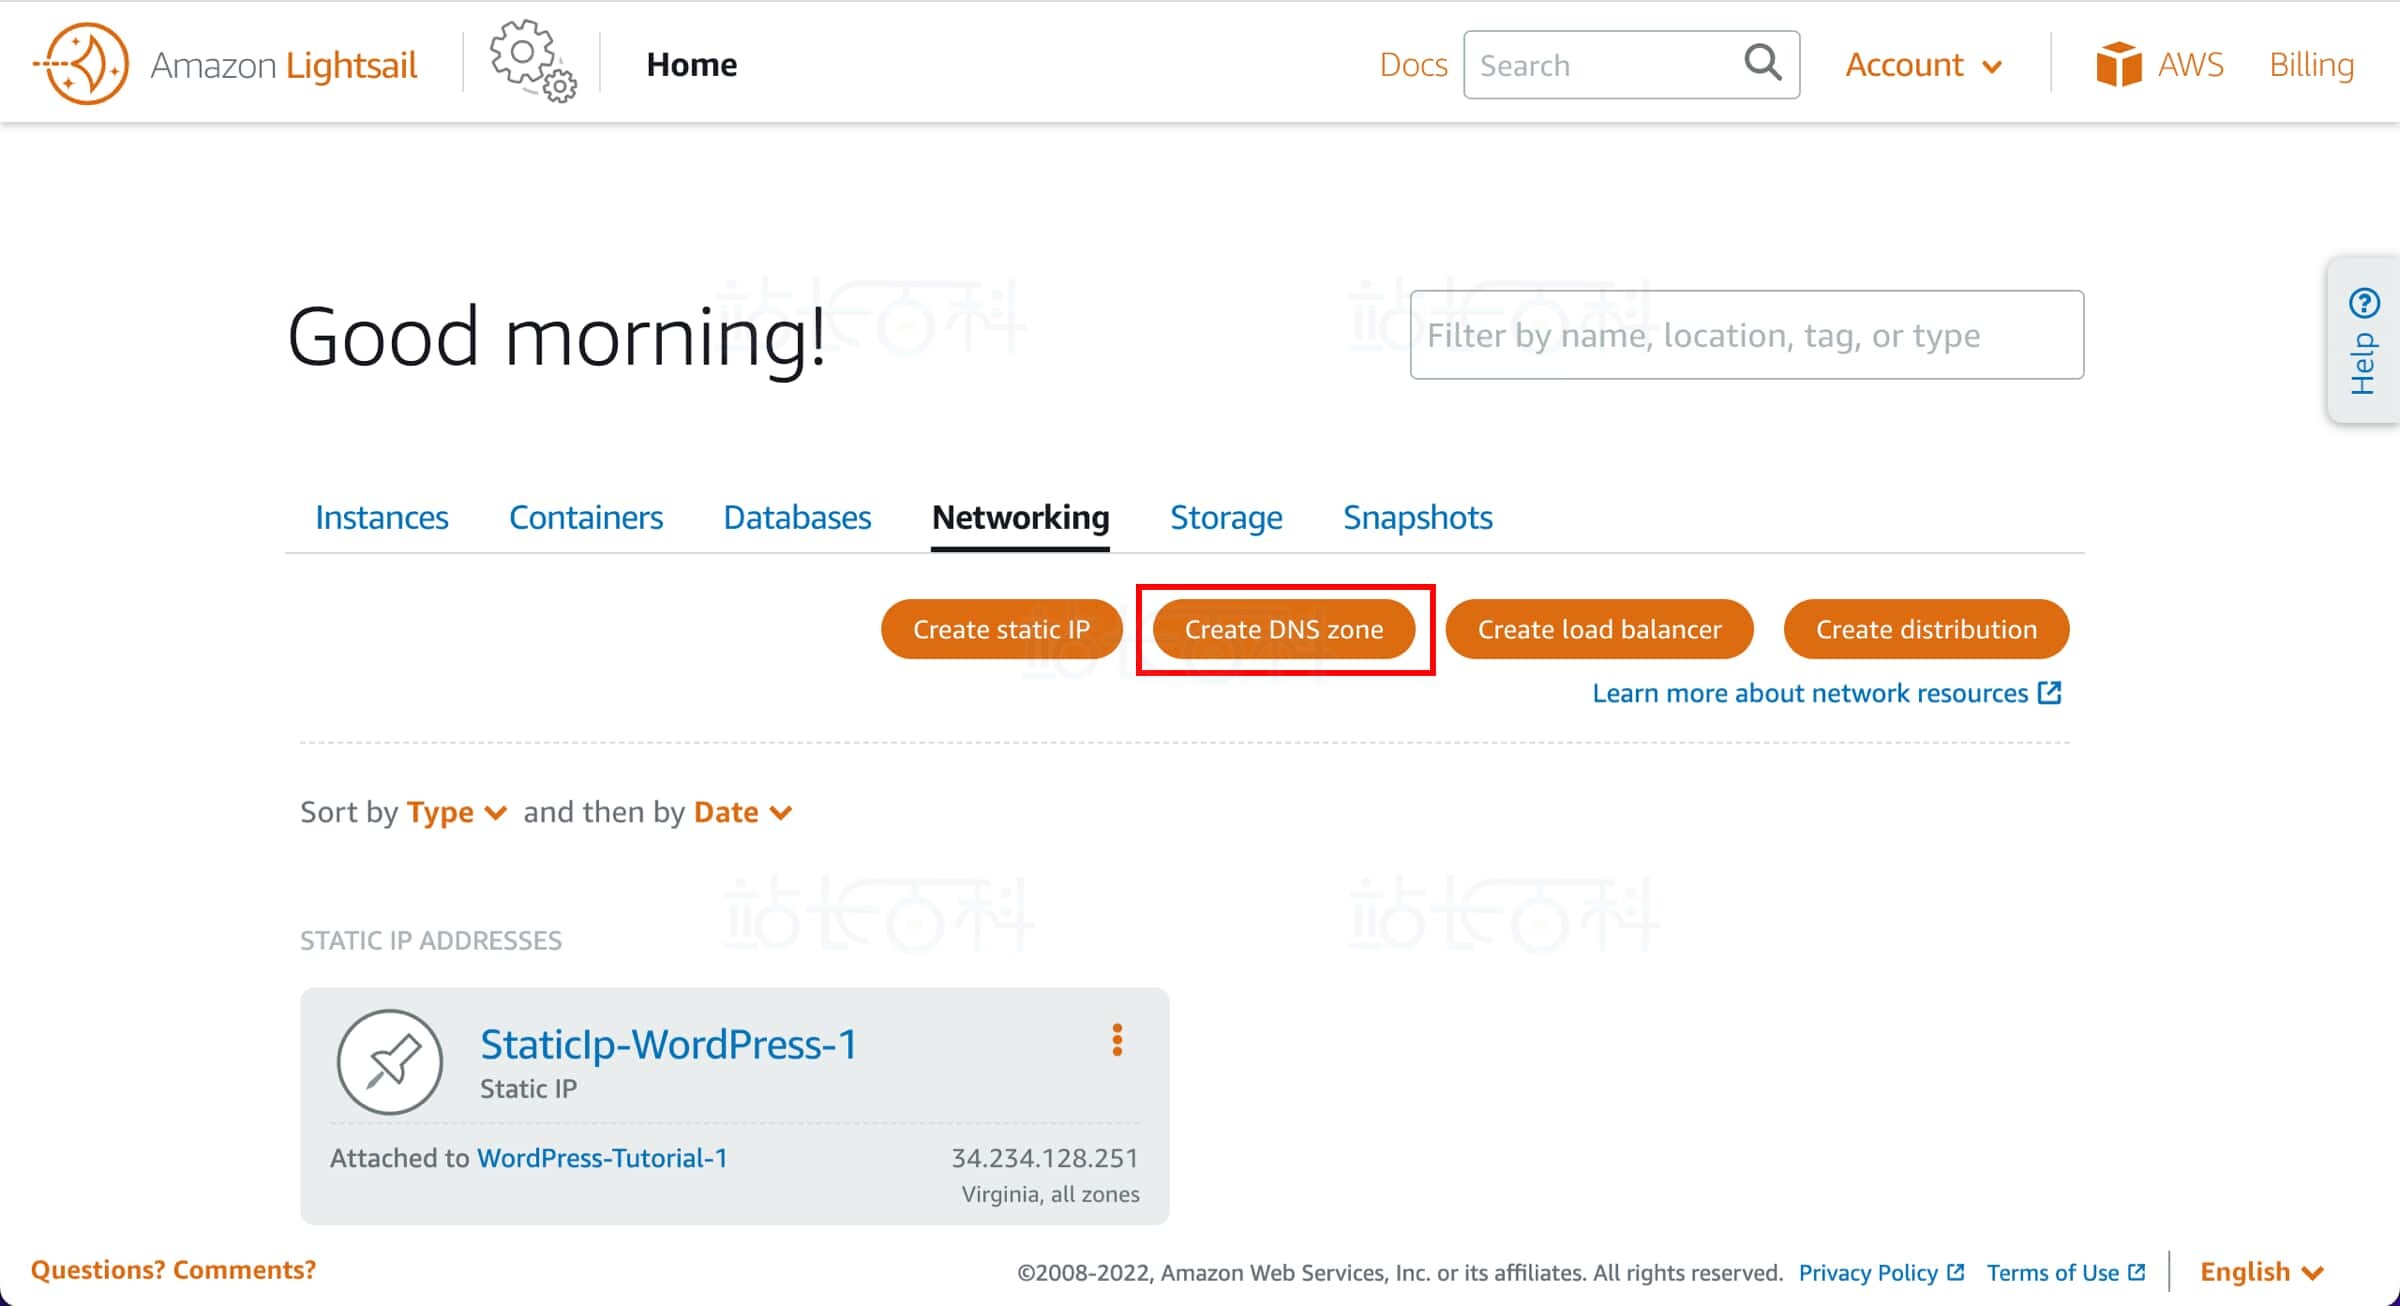Switch to the Instances tab
Image resolution: width=2400 pixels, height=1306 pixels.
(381, 517)
